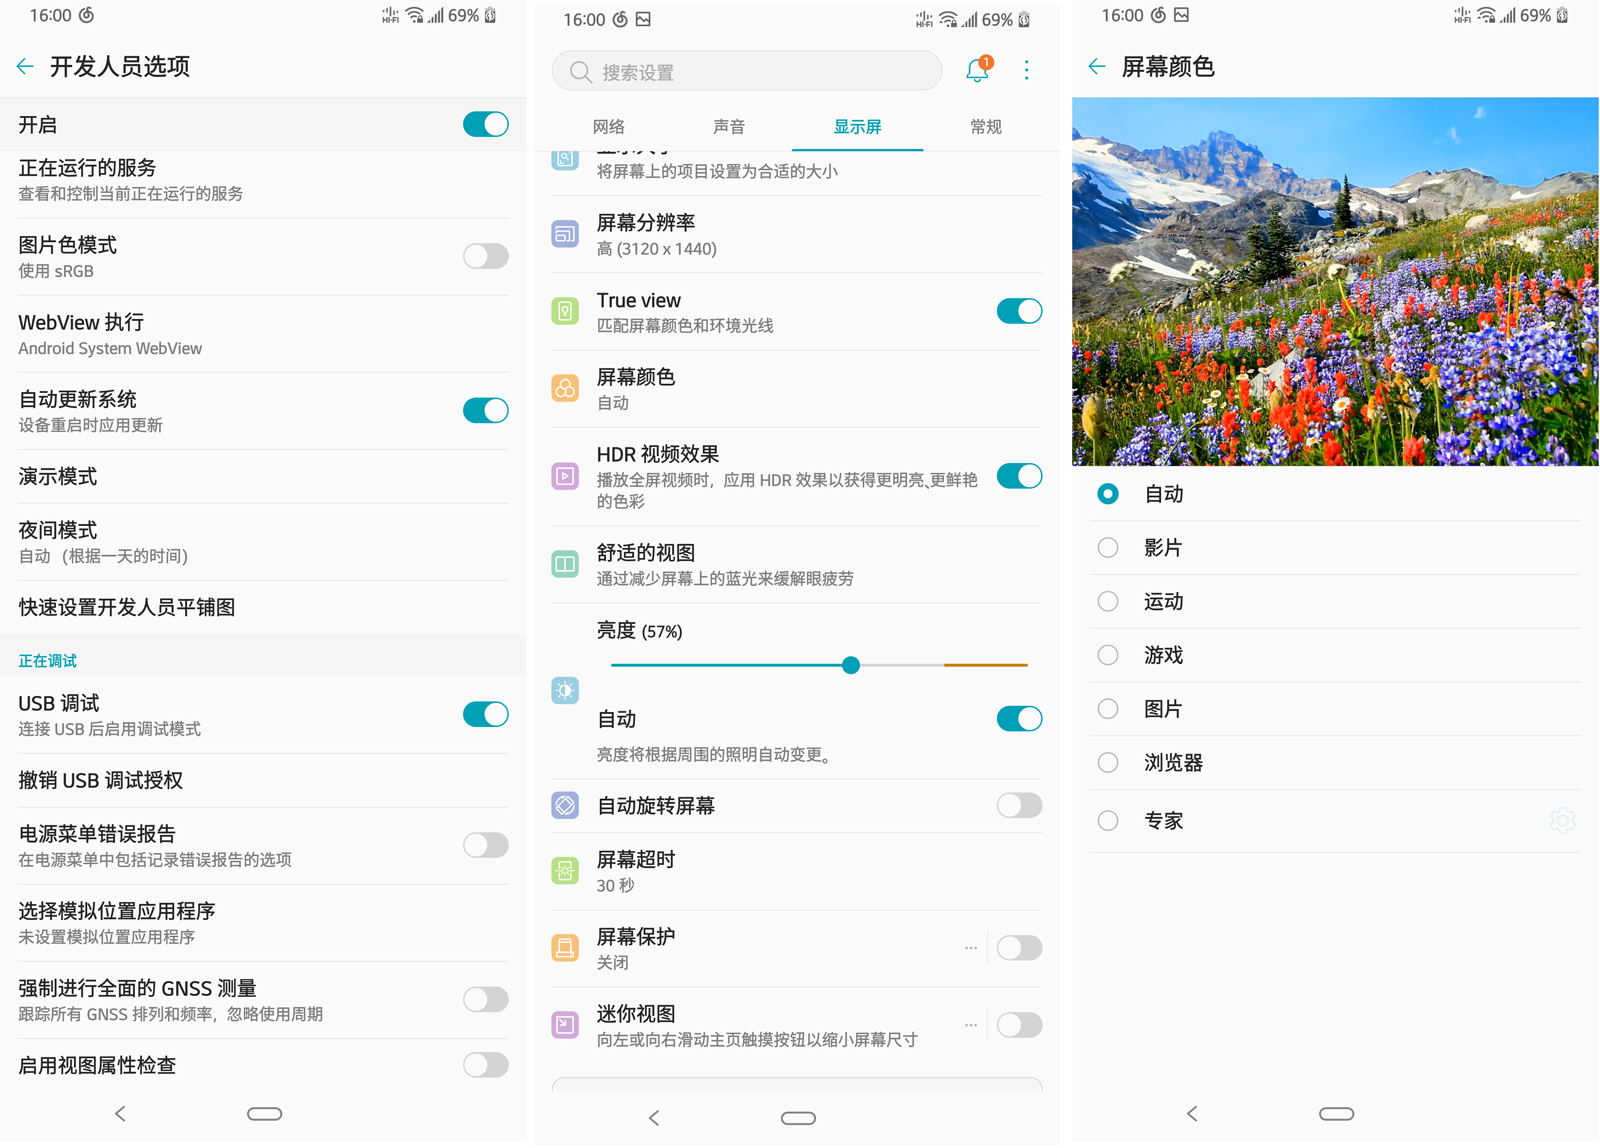Tap the search settings field
Viewport: 1600px width, 1148px height.
746,71
